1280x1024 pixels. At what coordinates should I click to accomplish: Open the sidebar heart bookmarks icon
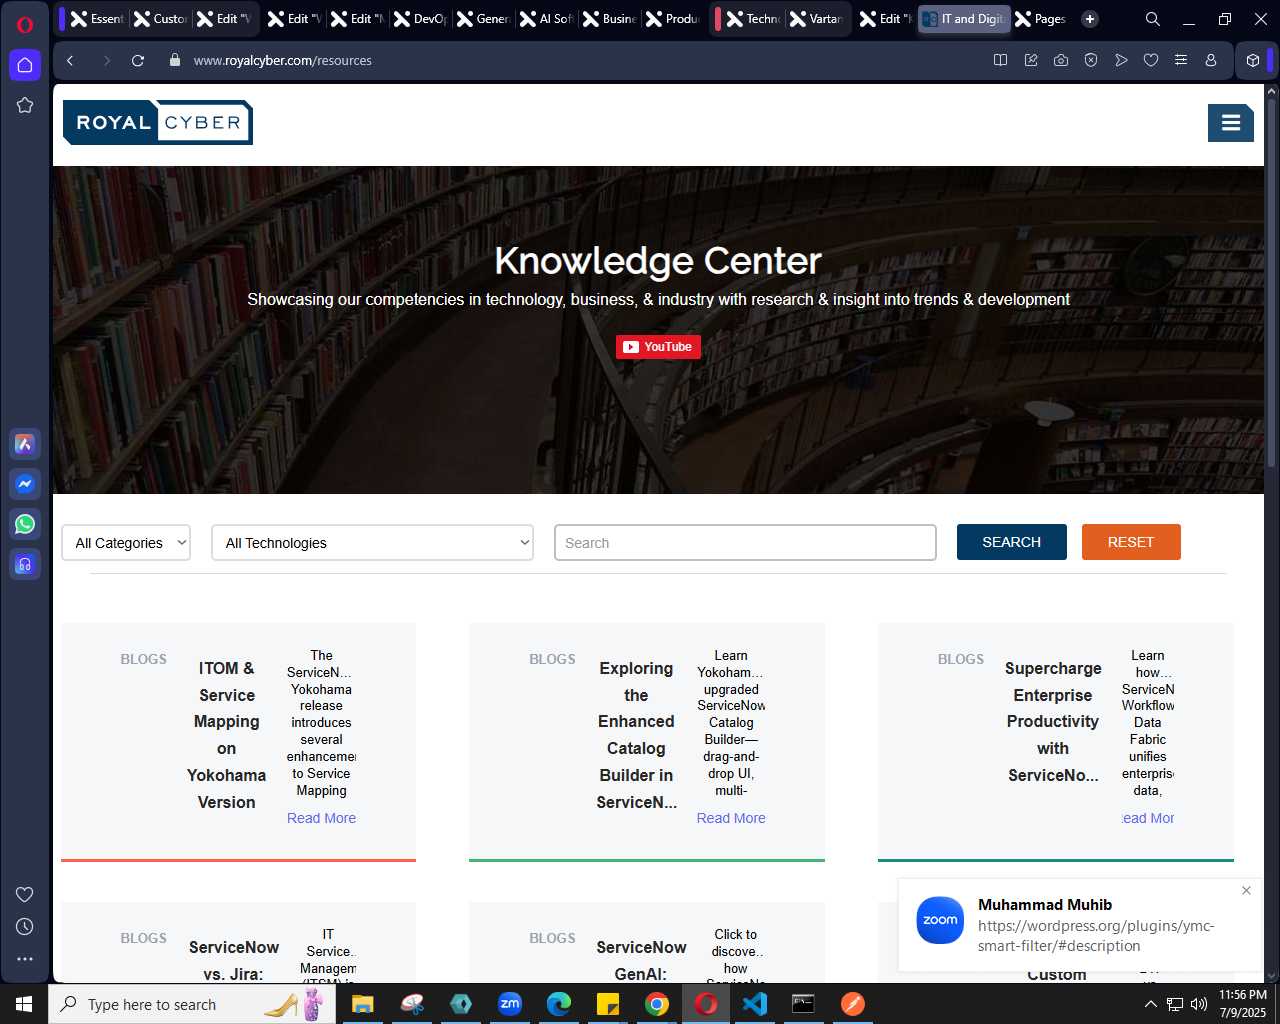coord(25,894)
